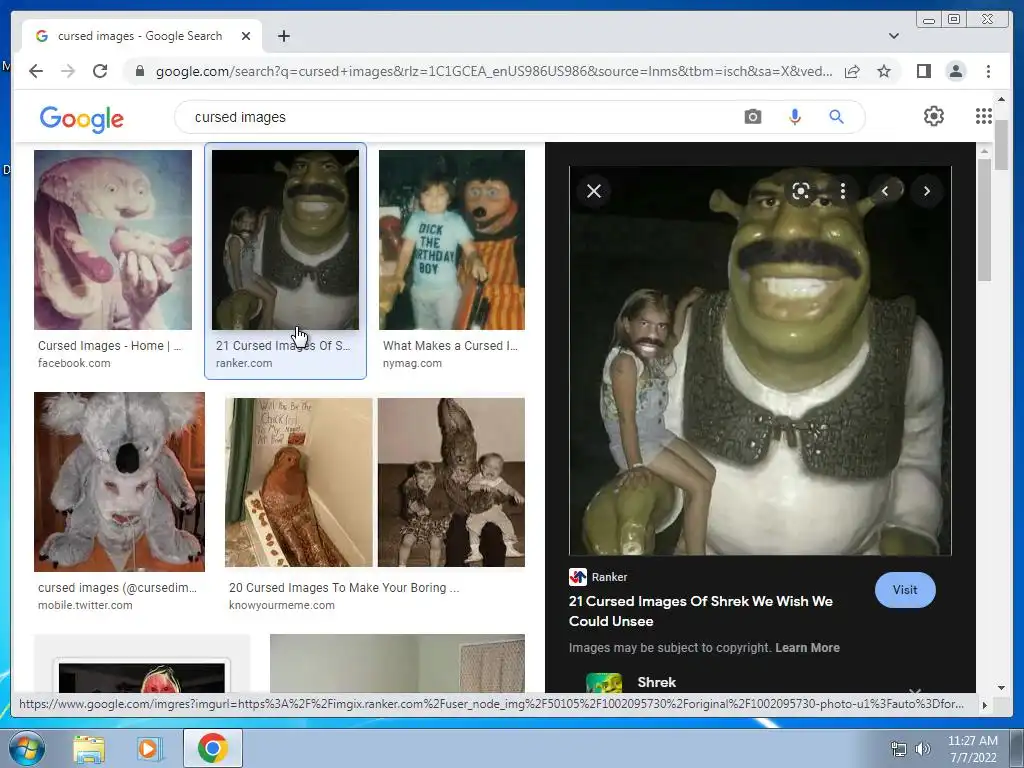1024x768 pixels.
Task: Click the network tray icon
Action: point(899,749)
